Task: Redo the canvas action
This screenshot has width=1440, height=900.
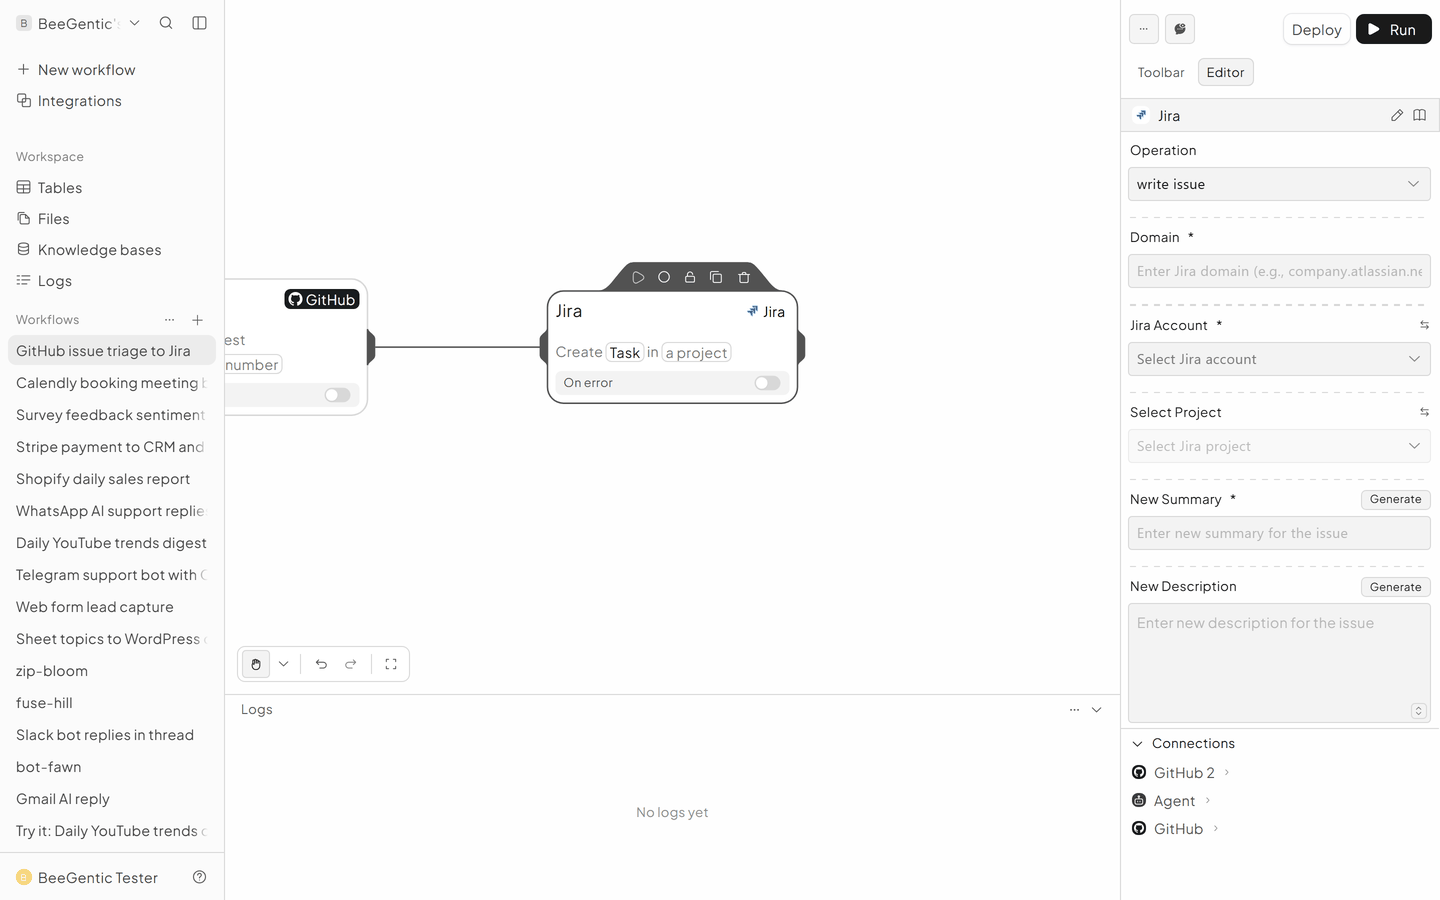Action: pyautogui.click(x=351, y=664)
